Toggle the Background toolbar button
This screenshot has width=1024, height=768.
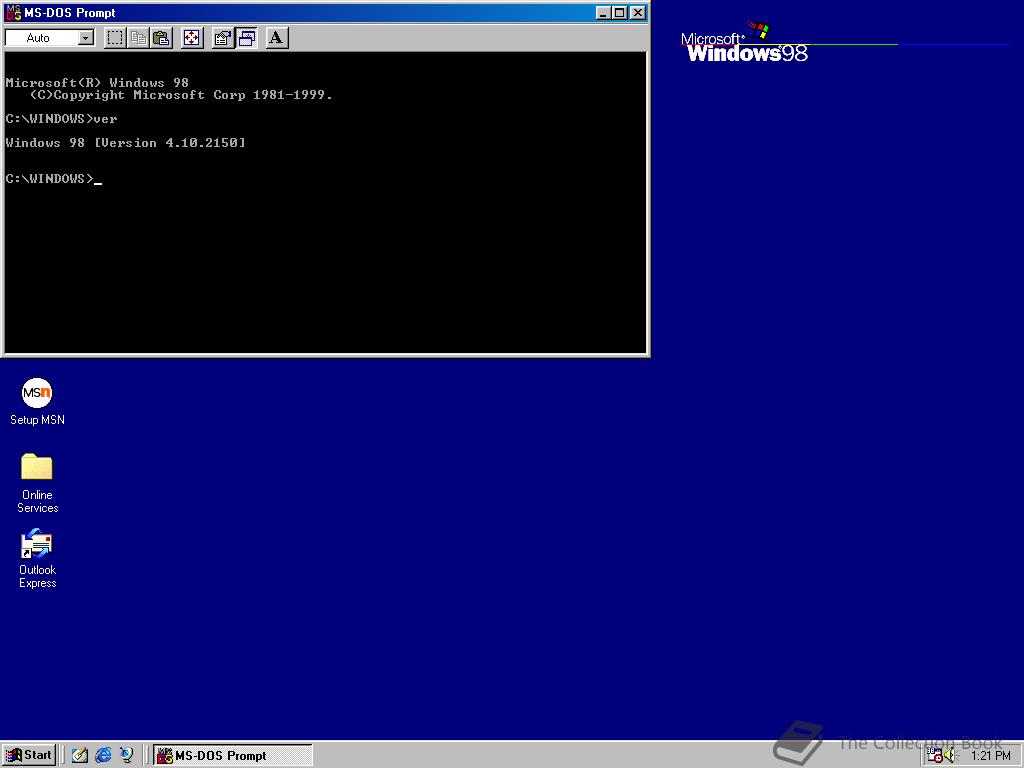coord(246,38)
